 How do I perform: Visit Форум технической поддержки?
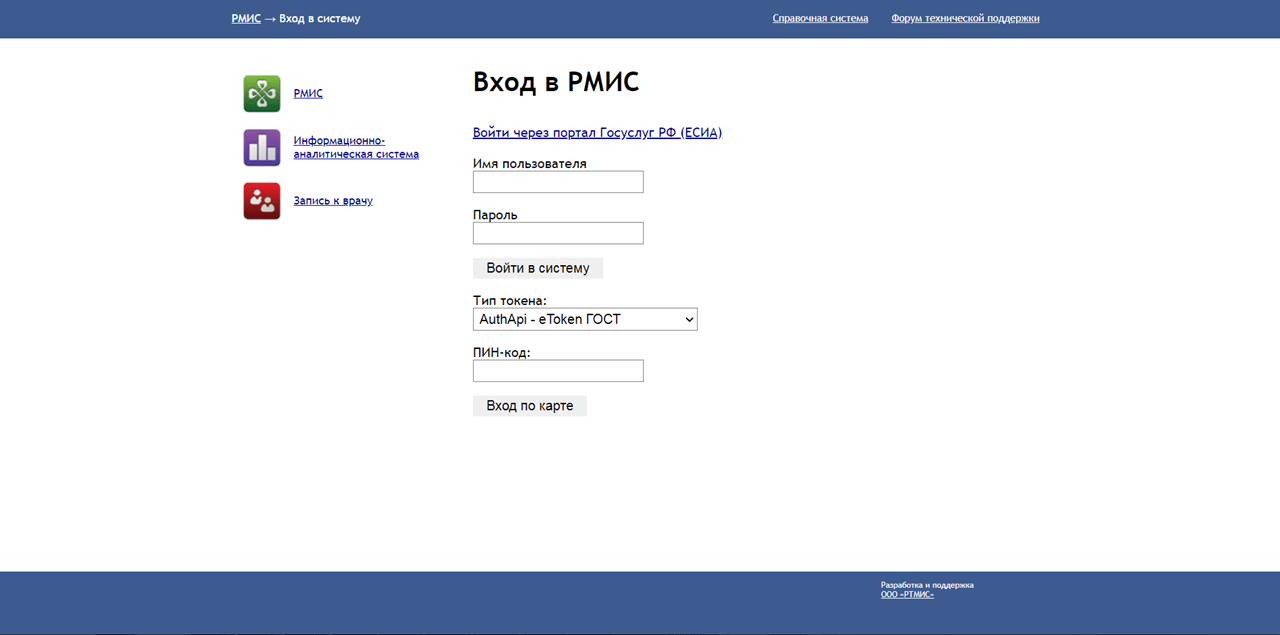point(965,19)
